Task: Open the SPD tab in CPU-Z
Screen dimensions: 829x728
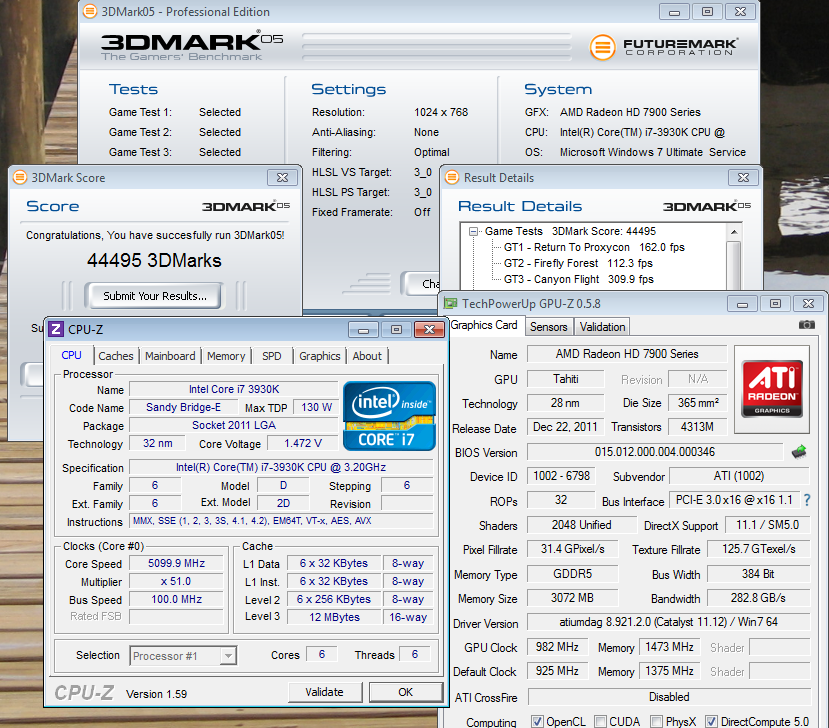Action: point(272,356)
